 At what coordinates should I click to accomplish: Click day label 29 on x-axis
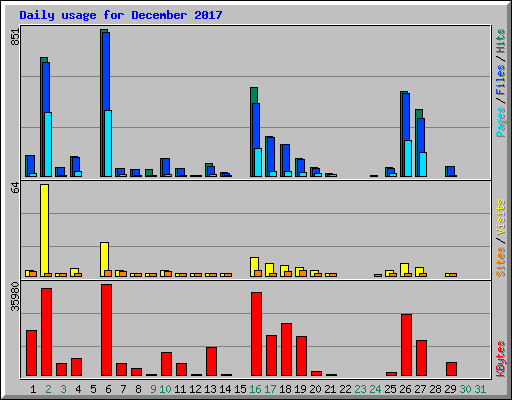click(450, 389)
